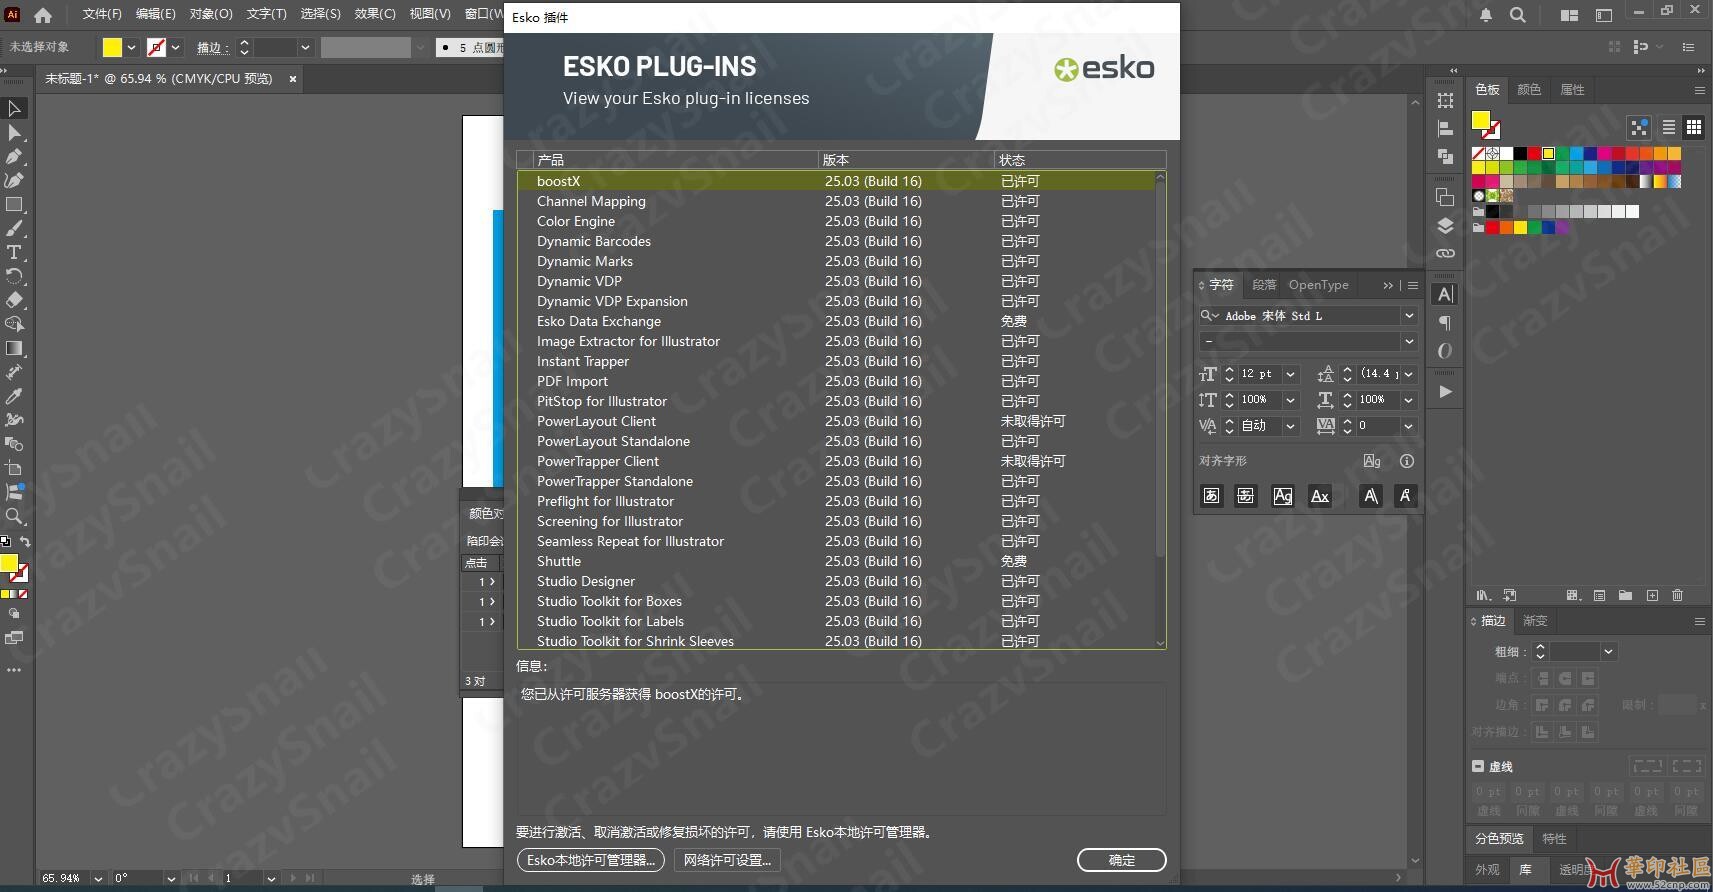Open the Swatch Libraries menu icon
Viewport: 1713px width, 892px height.
1483,595
